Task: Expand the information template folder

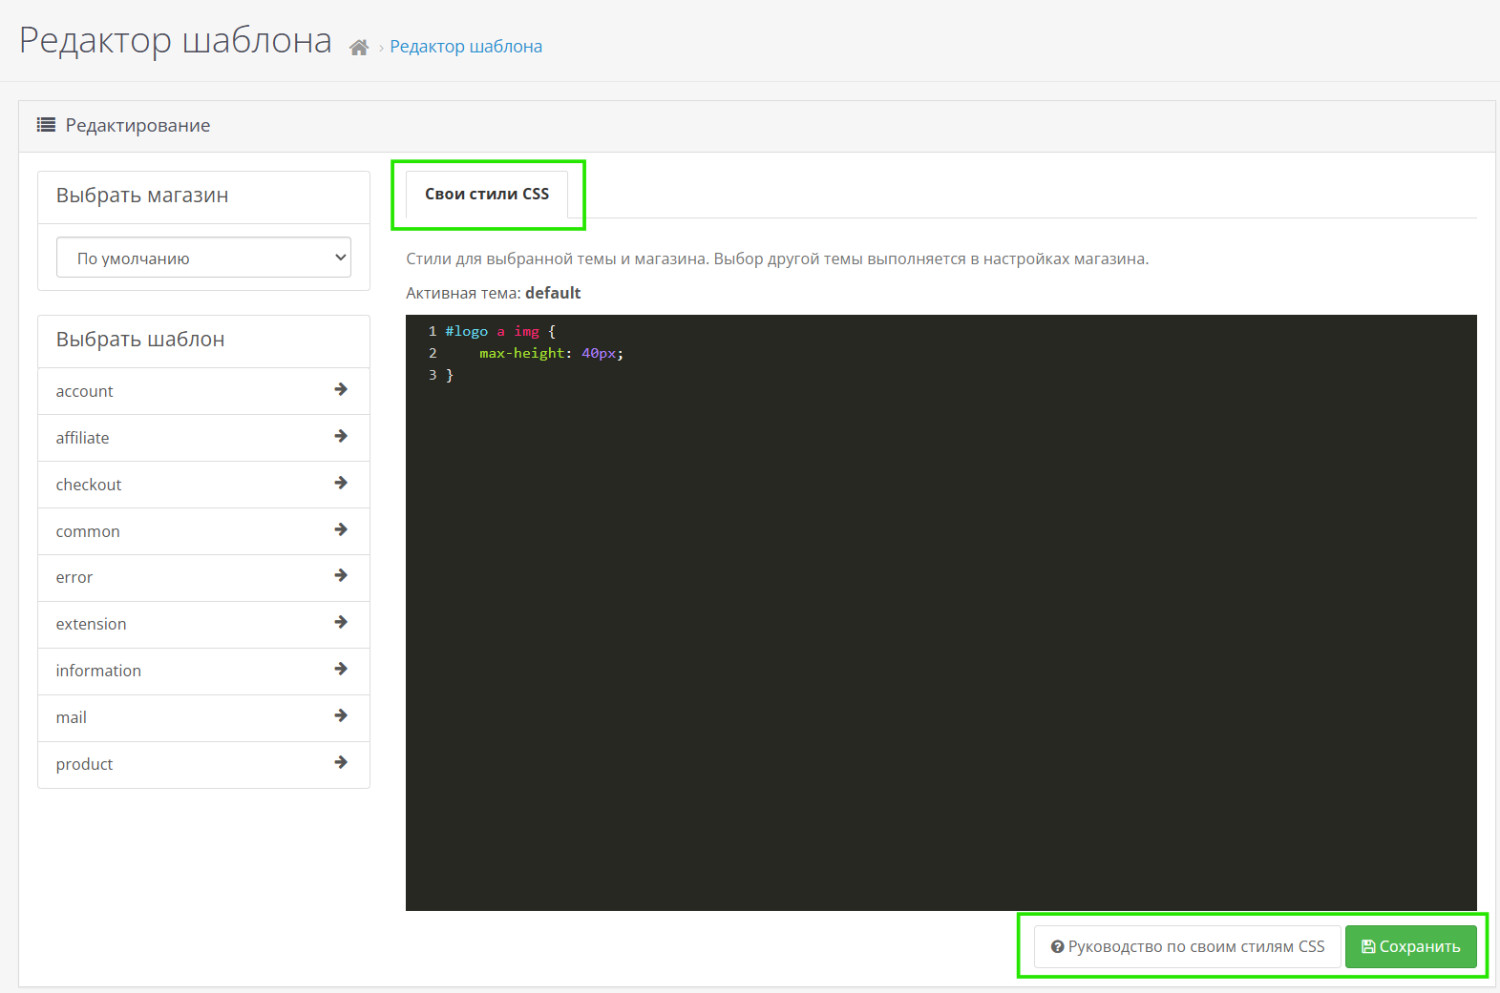Action: [x=204, y=671]
